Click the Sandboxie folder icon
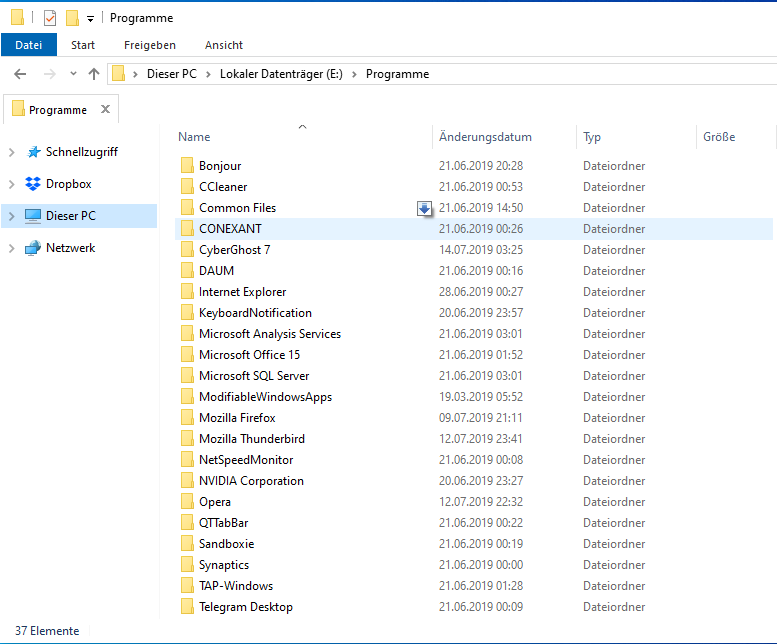The width and height of the screenshot is (777, 644). (187, 544)
